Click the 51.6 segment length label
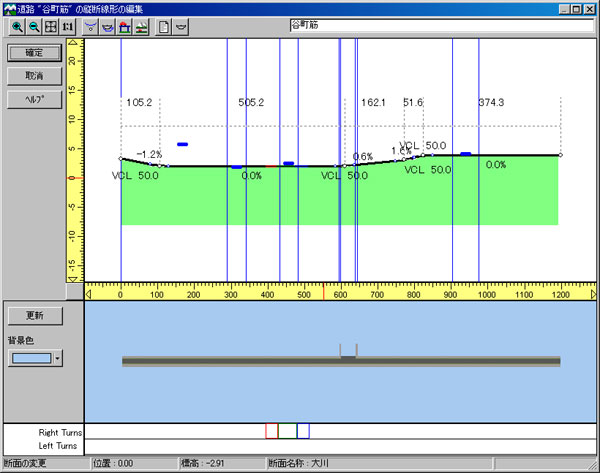Screen dimensions: 600x473 (x=413, y=103)
